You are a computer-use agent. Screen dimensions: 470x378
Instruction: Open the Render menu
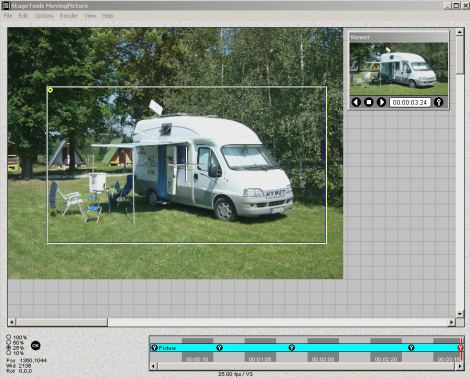(x=69, y=16)
